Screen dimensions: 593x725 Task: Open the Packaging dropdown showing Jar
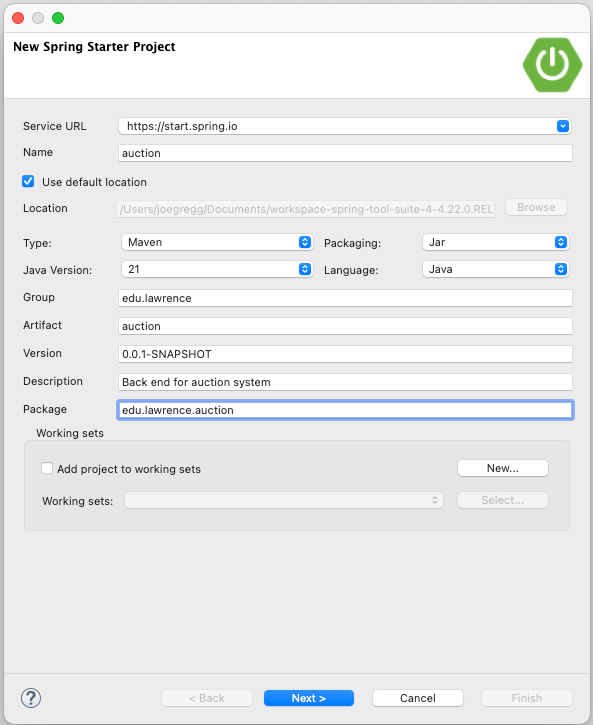(495, 242)
